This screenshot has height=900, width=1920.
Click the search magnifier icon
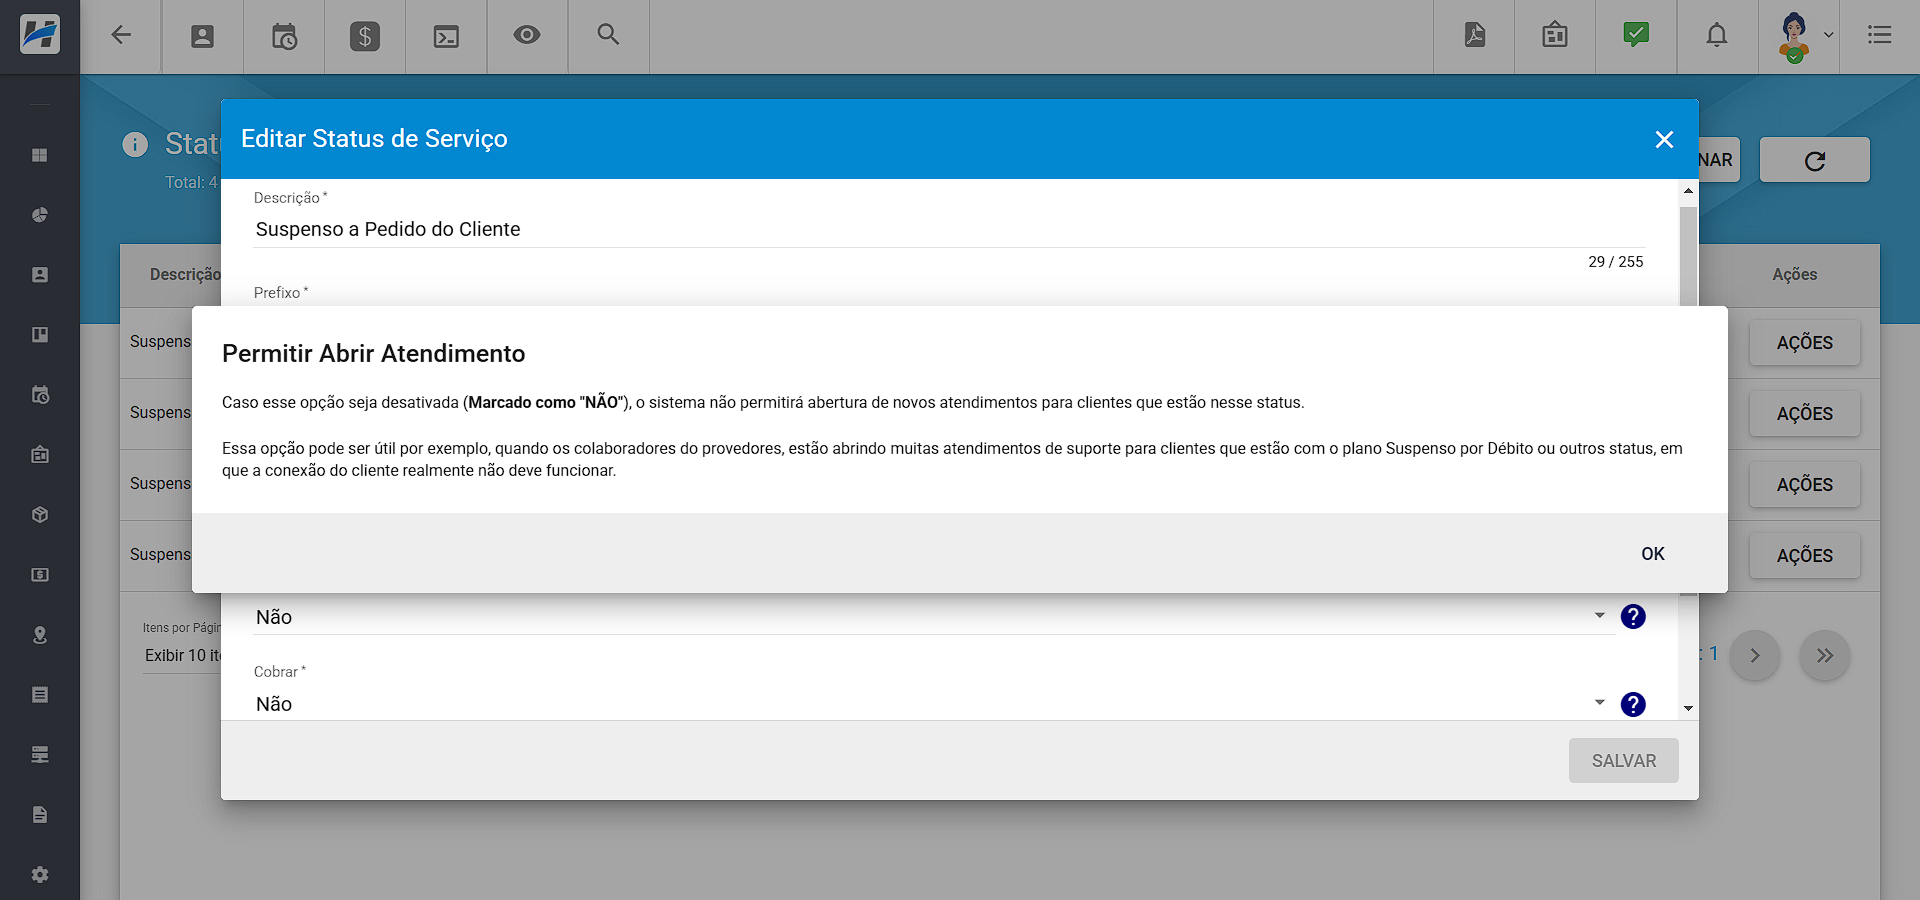coord(608,36)
